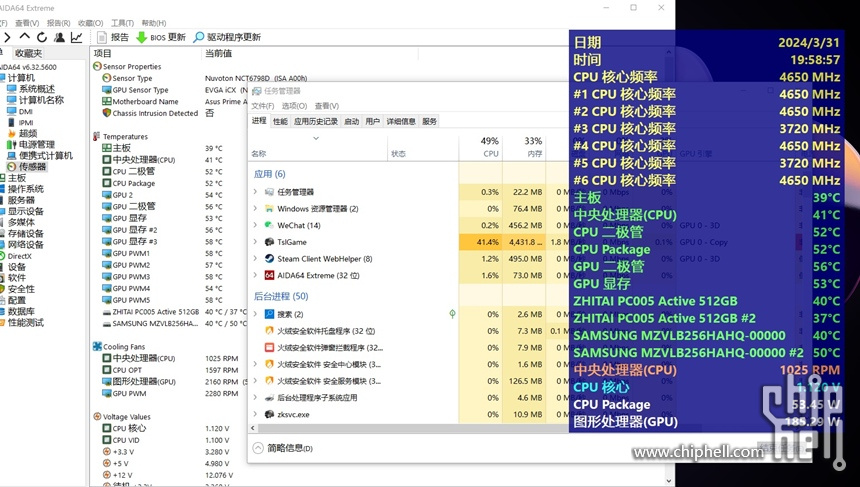Sort processes by the 内存 column
860x487 pixels.
(524, 147)
